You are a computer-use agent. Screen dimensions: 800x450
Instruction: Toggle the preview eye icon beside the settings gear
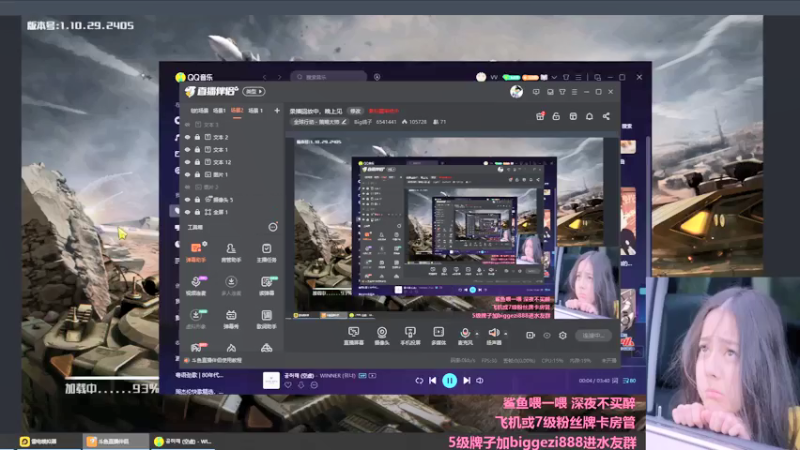pyautogui.click(x=546, y=335)
